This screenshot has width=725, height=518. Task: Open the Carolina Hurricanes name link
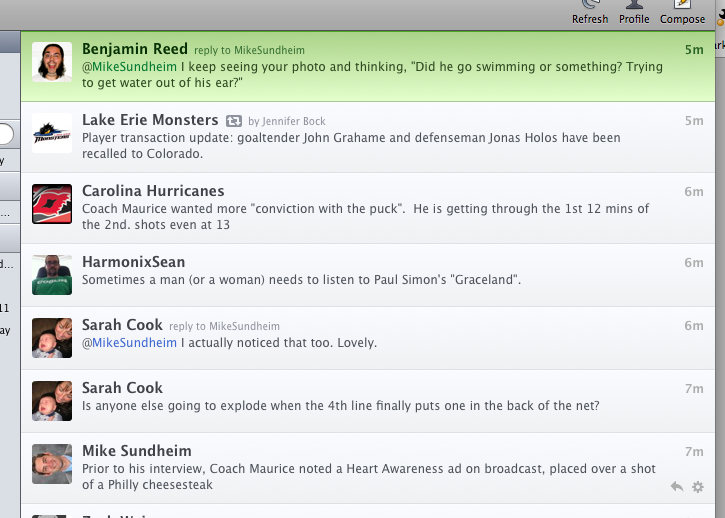(x=153, y=191)
